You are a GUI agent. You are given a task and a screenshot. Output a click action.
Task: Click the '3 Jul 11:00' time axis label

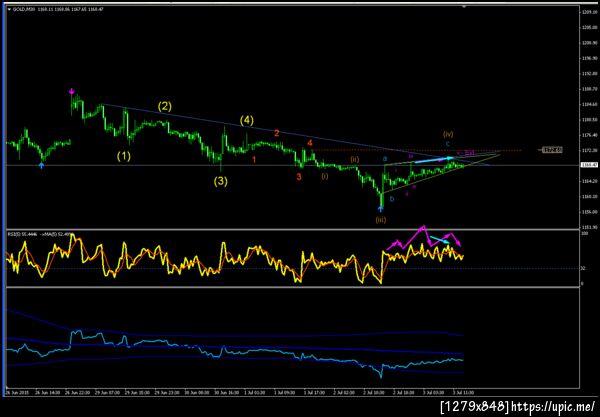click(463, 393)
